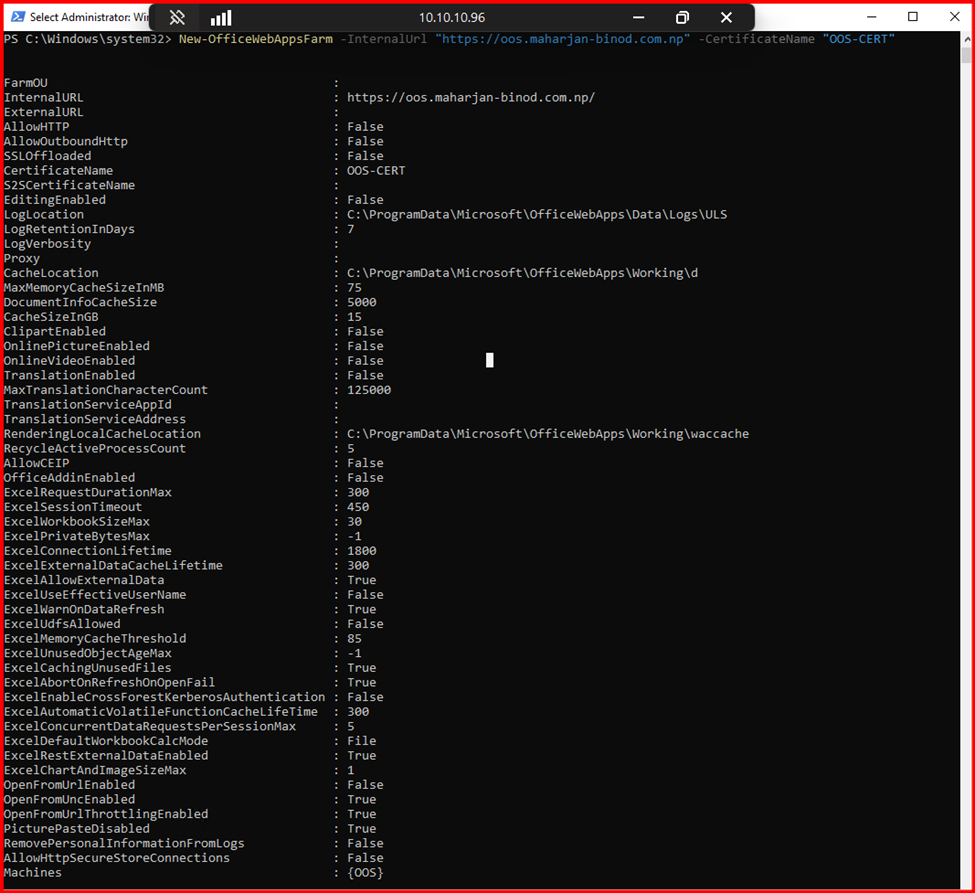Check the connection signal strength icon
This screenshot has height=893, width=975.
tap(221, 18)
